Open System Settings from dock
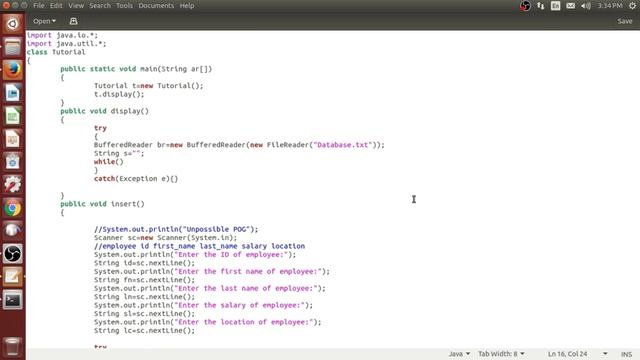This screenshot has width=640, height=360. click(13, 185)
